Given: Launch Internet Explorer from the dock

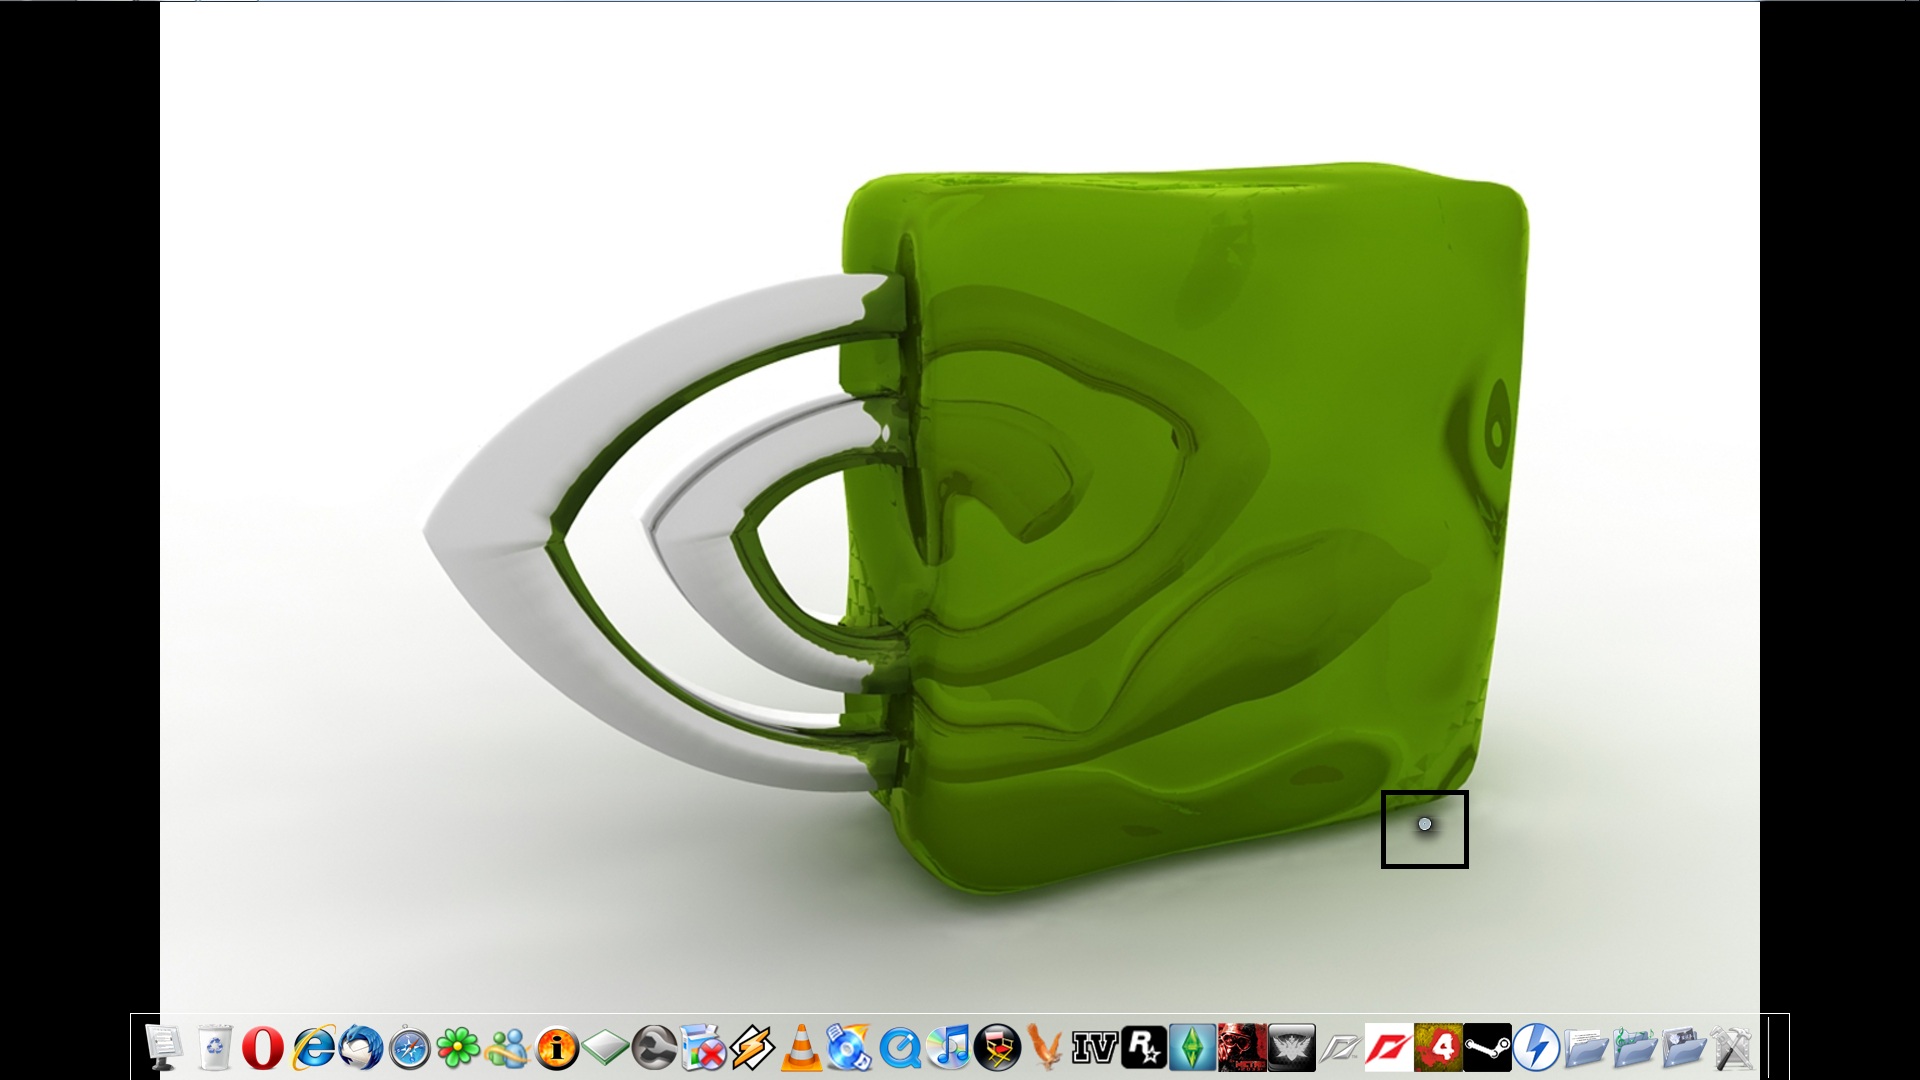Looking at the screenshot, I should 311,1047.
